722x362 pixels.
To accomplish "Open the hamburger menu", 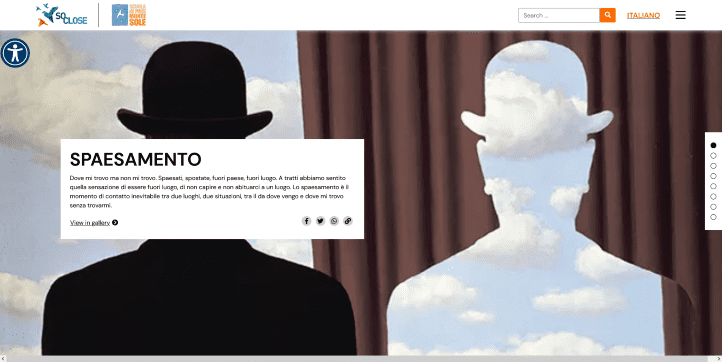I will [x=681, y=15].
